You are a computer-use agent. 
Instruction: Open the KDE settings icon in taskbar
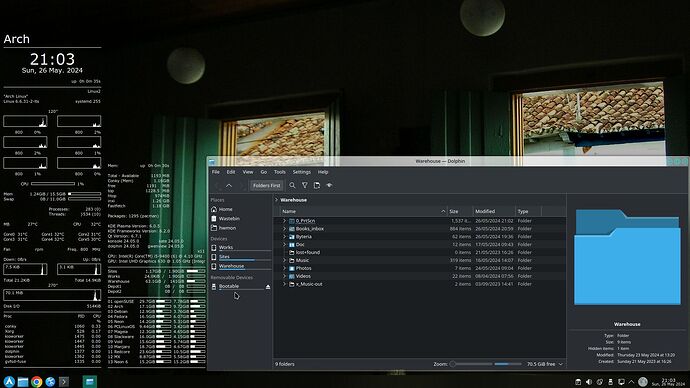[x=50, y=381]
